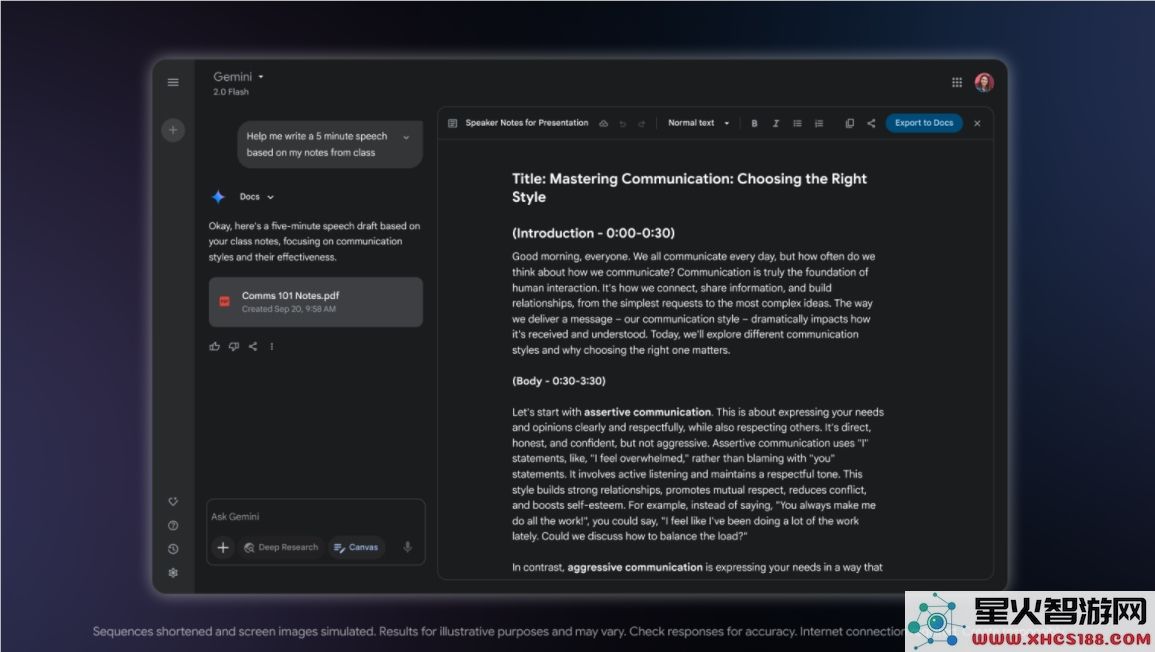
Task: Open more options for the response
Action: point(272,346)
